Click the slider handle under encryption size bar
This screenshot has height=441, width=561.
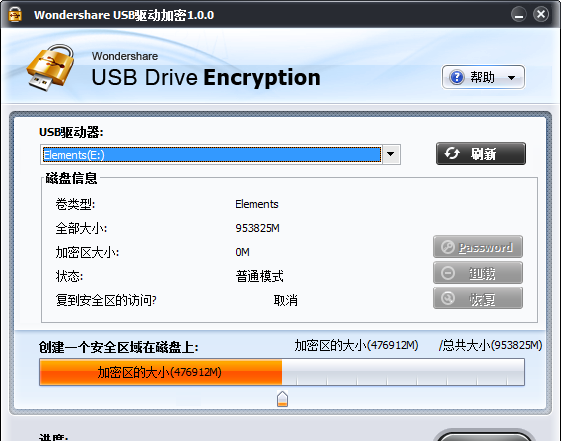[282, 399]
